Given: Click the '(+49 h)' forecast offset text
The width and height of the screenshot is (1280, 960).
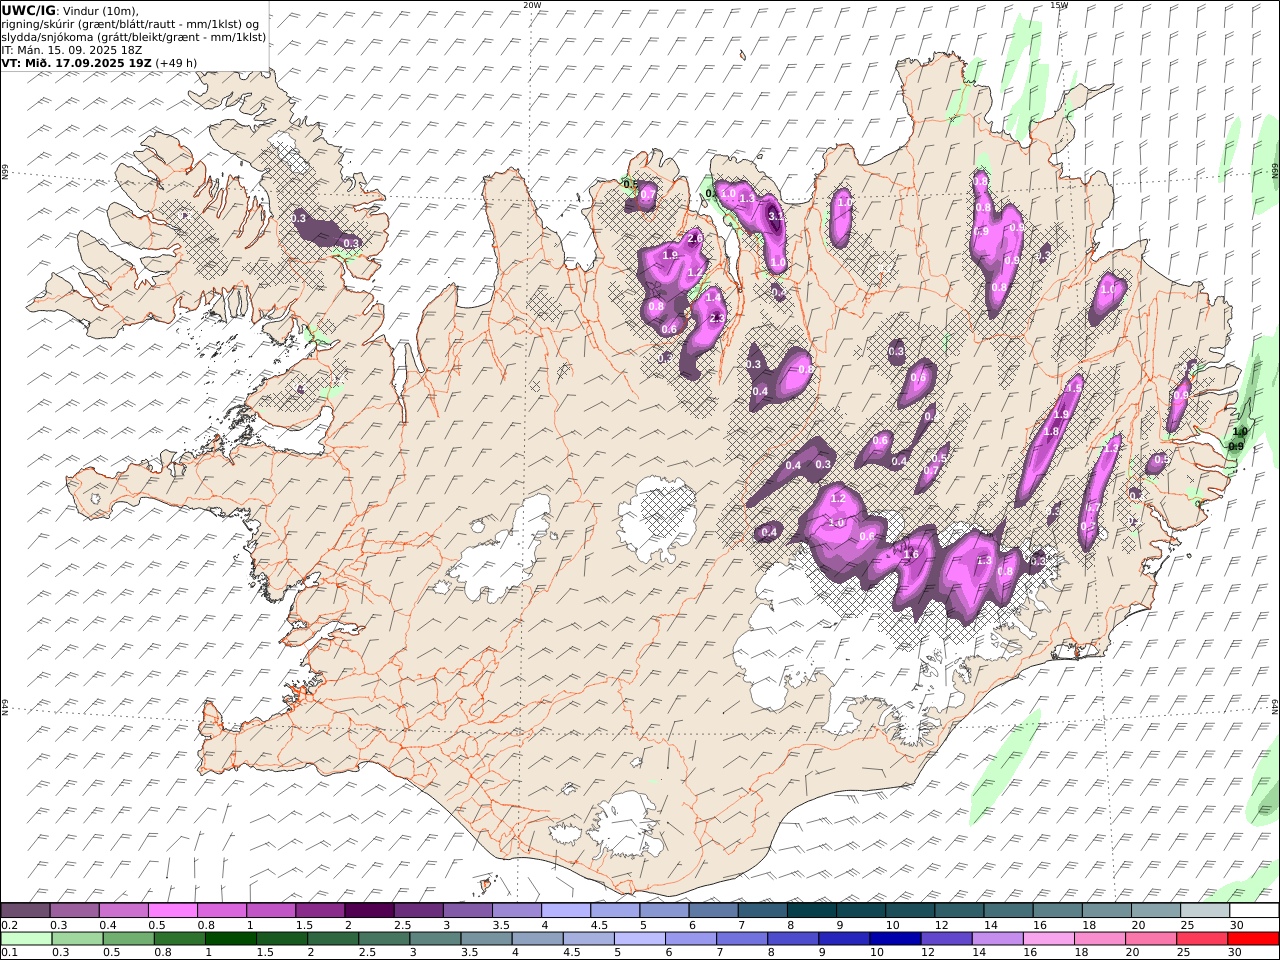Looking at the screenshot, I should [x=176, y=62].
